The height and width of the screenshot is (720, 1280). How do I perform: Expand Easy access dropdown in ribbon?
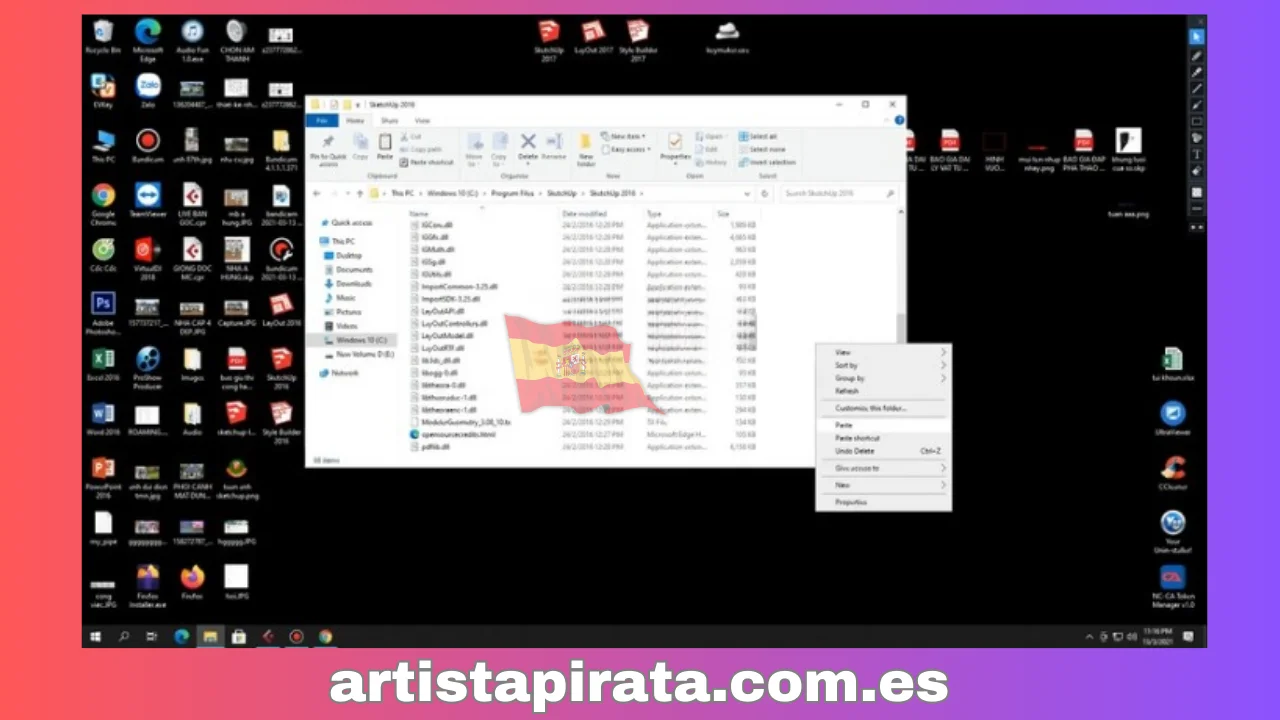[625, 149]
